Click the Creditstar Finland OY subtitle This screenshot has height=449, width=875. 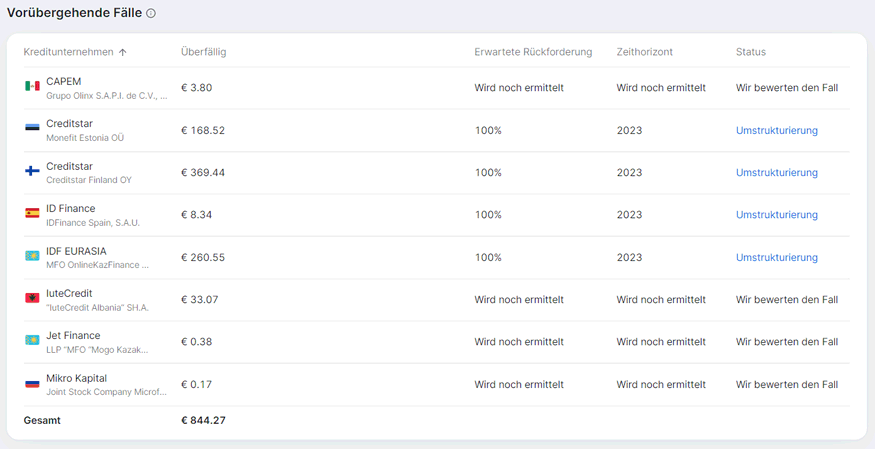[89, 180]
